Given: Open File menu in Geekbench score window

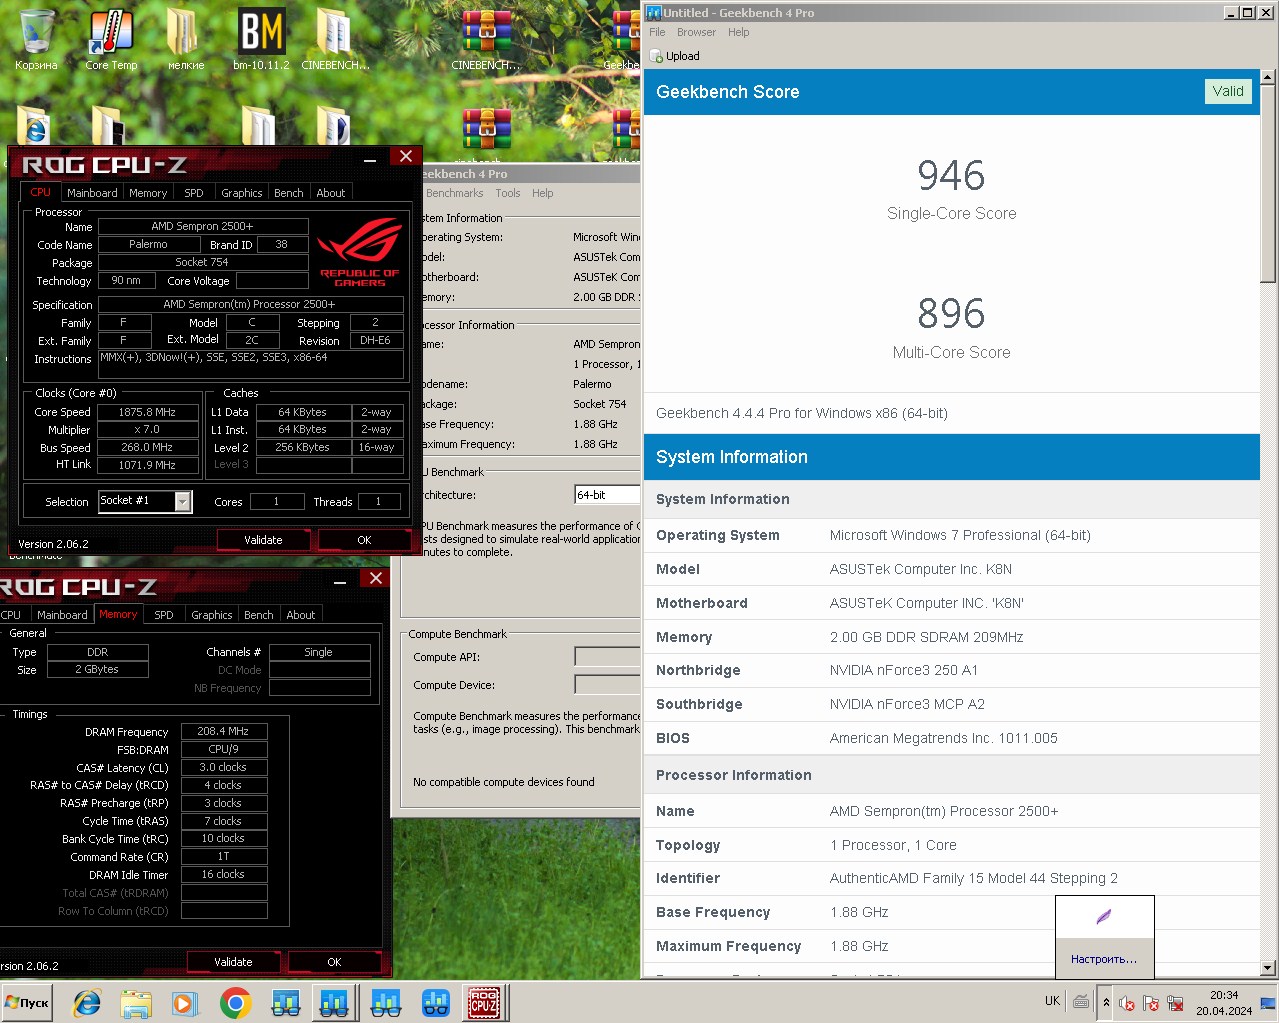Looking at the screenshot, I should coord(657,32).
